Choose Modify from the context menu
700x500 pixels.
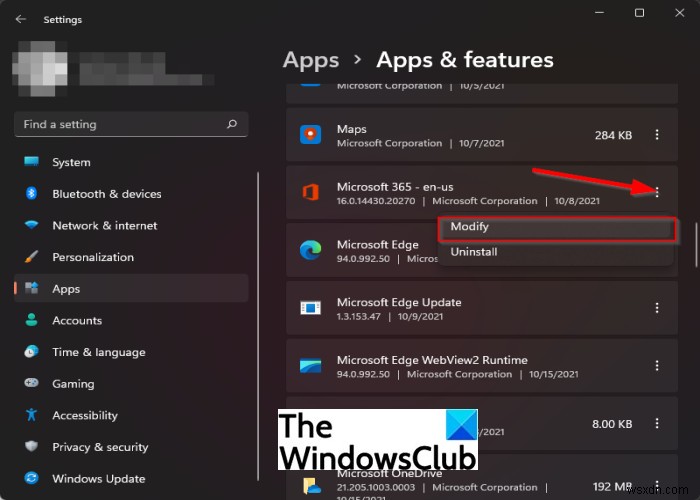(x=556, y=227)
